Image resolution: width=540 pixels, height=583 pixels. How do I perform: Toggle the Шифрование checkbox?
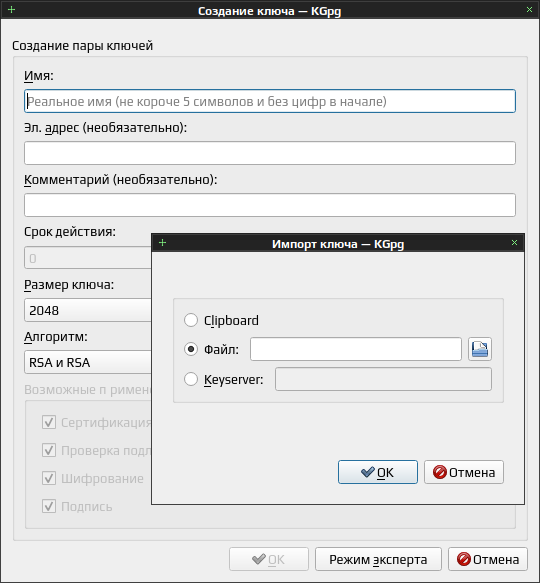point(49,478)
